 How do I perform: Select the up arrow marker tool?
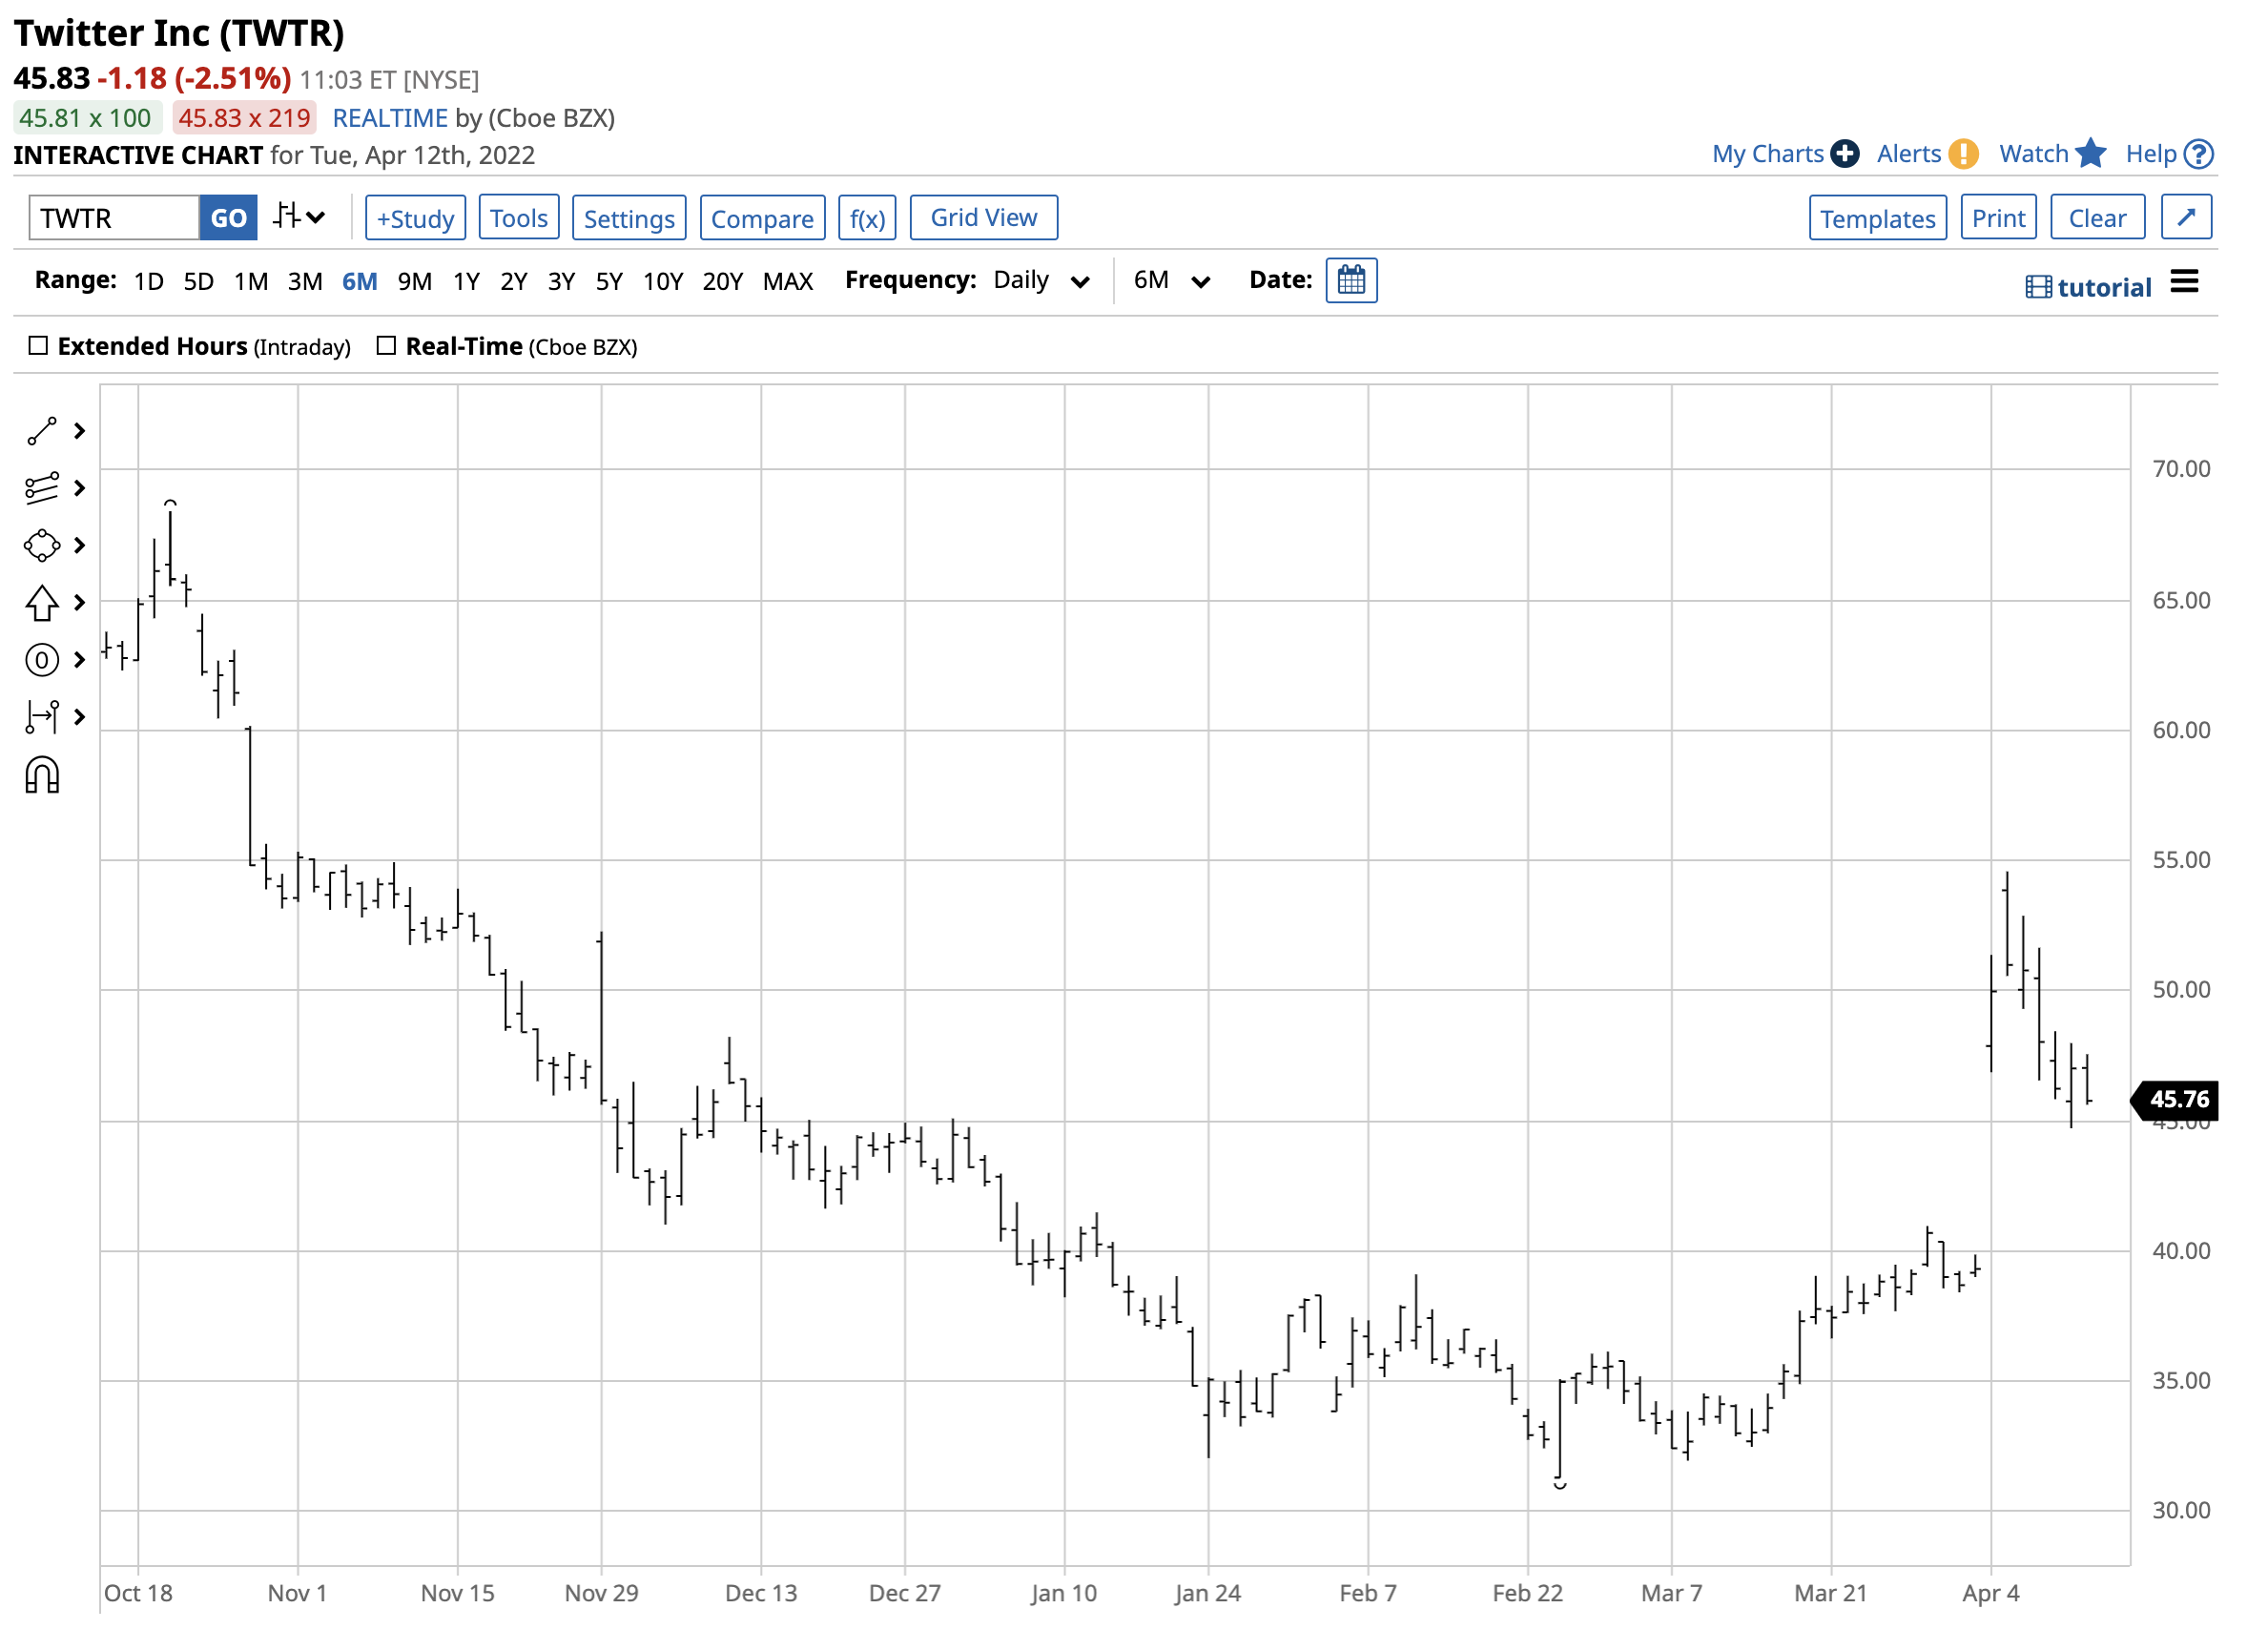[42, 603]
